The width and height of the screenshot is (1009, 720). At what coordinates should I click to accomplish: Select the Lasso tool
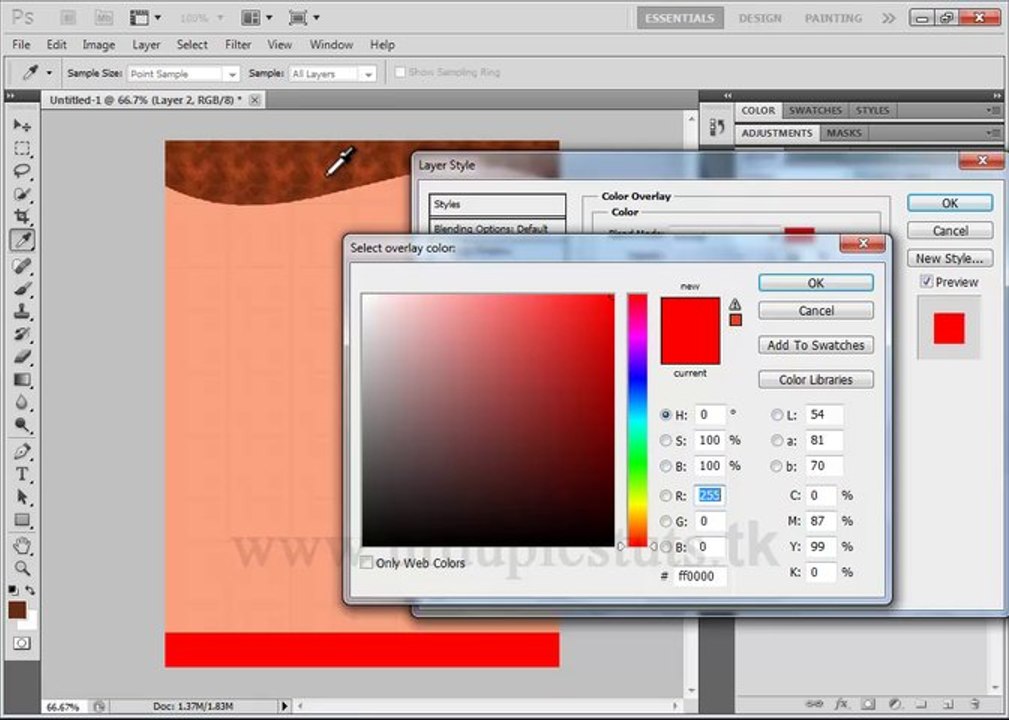coord(22,171)
